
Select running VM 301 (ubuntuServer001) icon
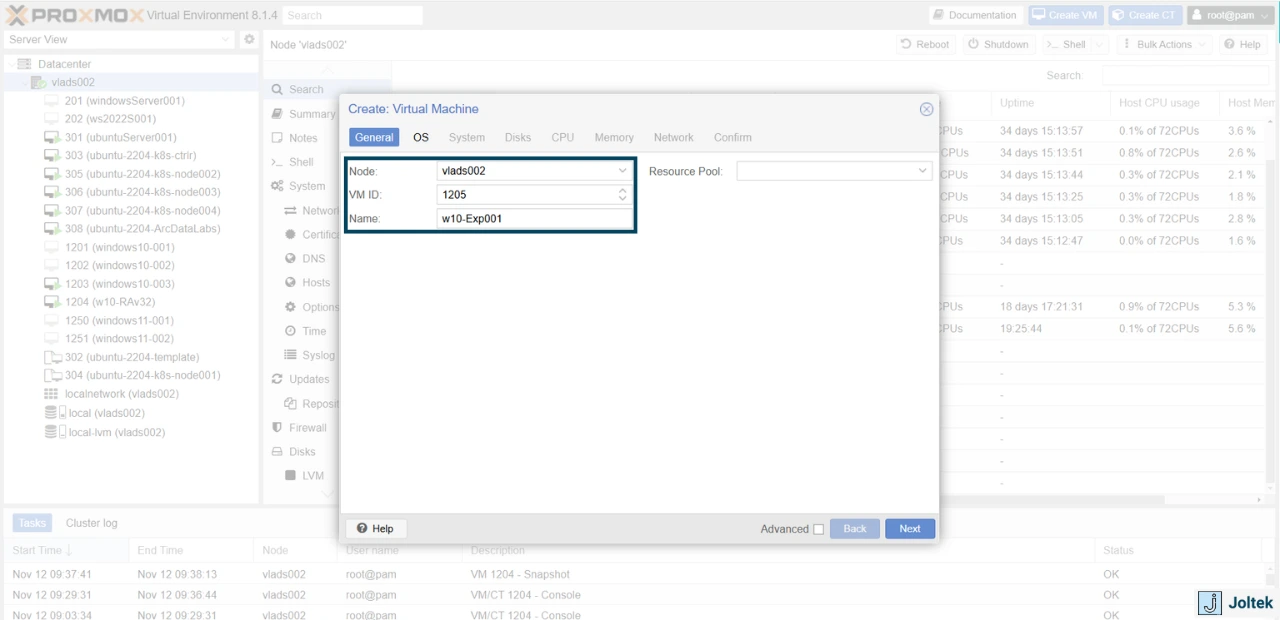point(52,137)
